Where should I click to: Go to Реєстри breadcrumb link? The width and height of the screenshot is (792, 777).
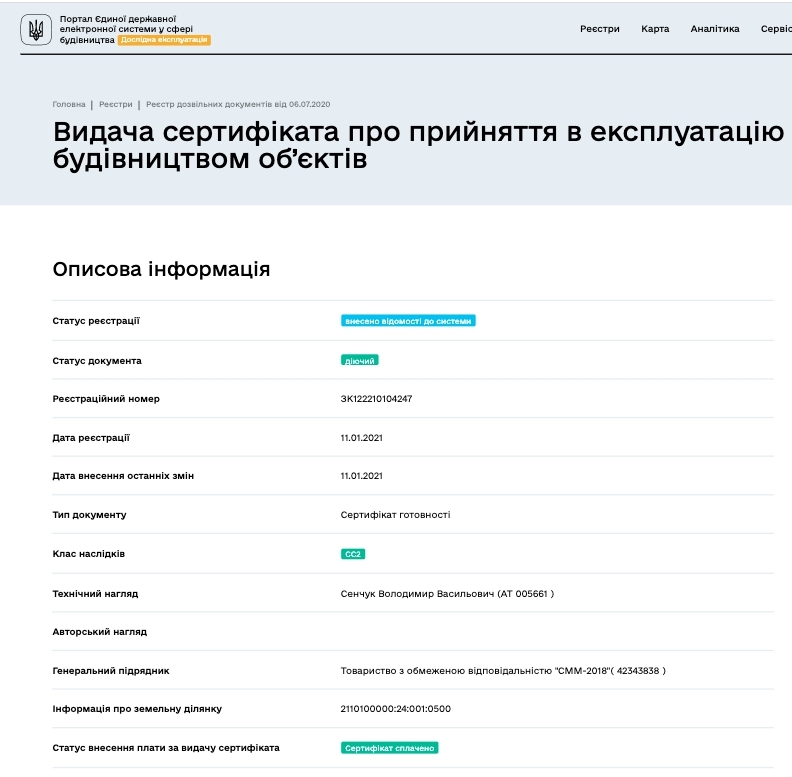116,104
